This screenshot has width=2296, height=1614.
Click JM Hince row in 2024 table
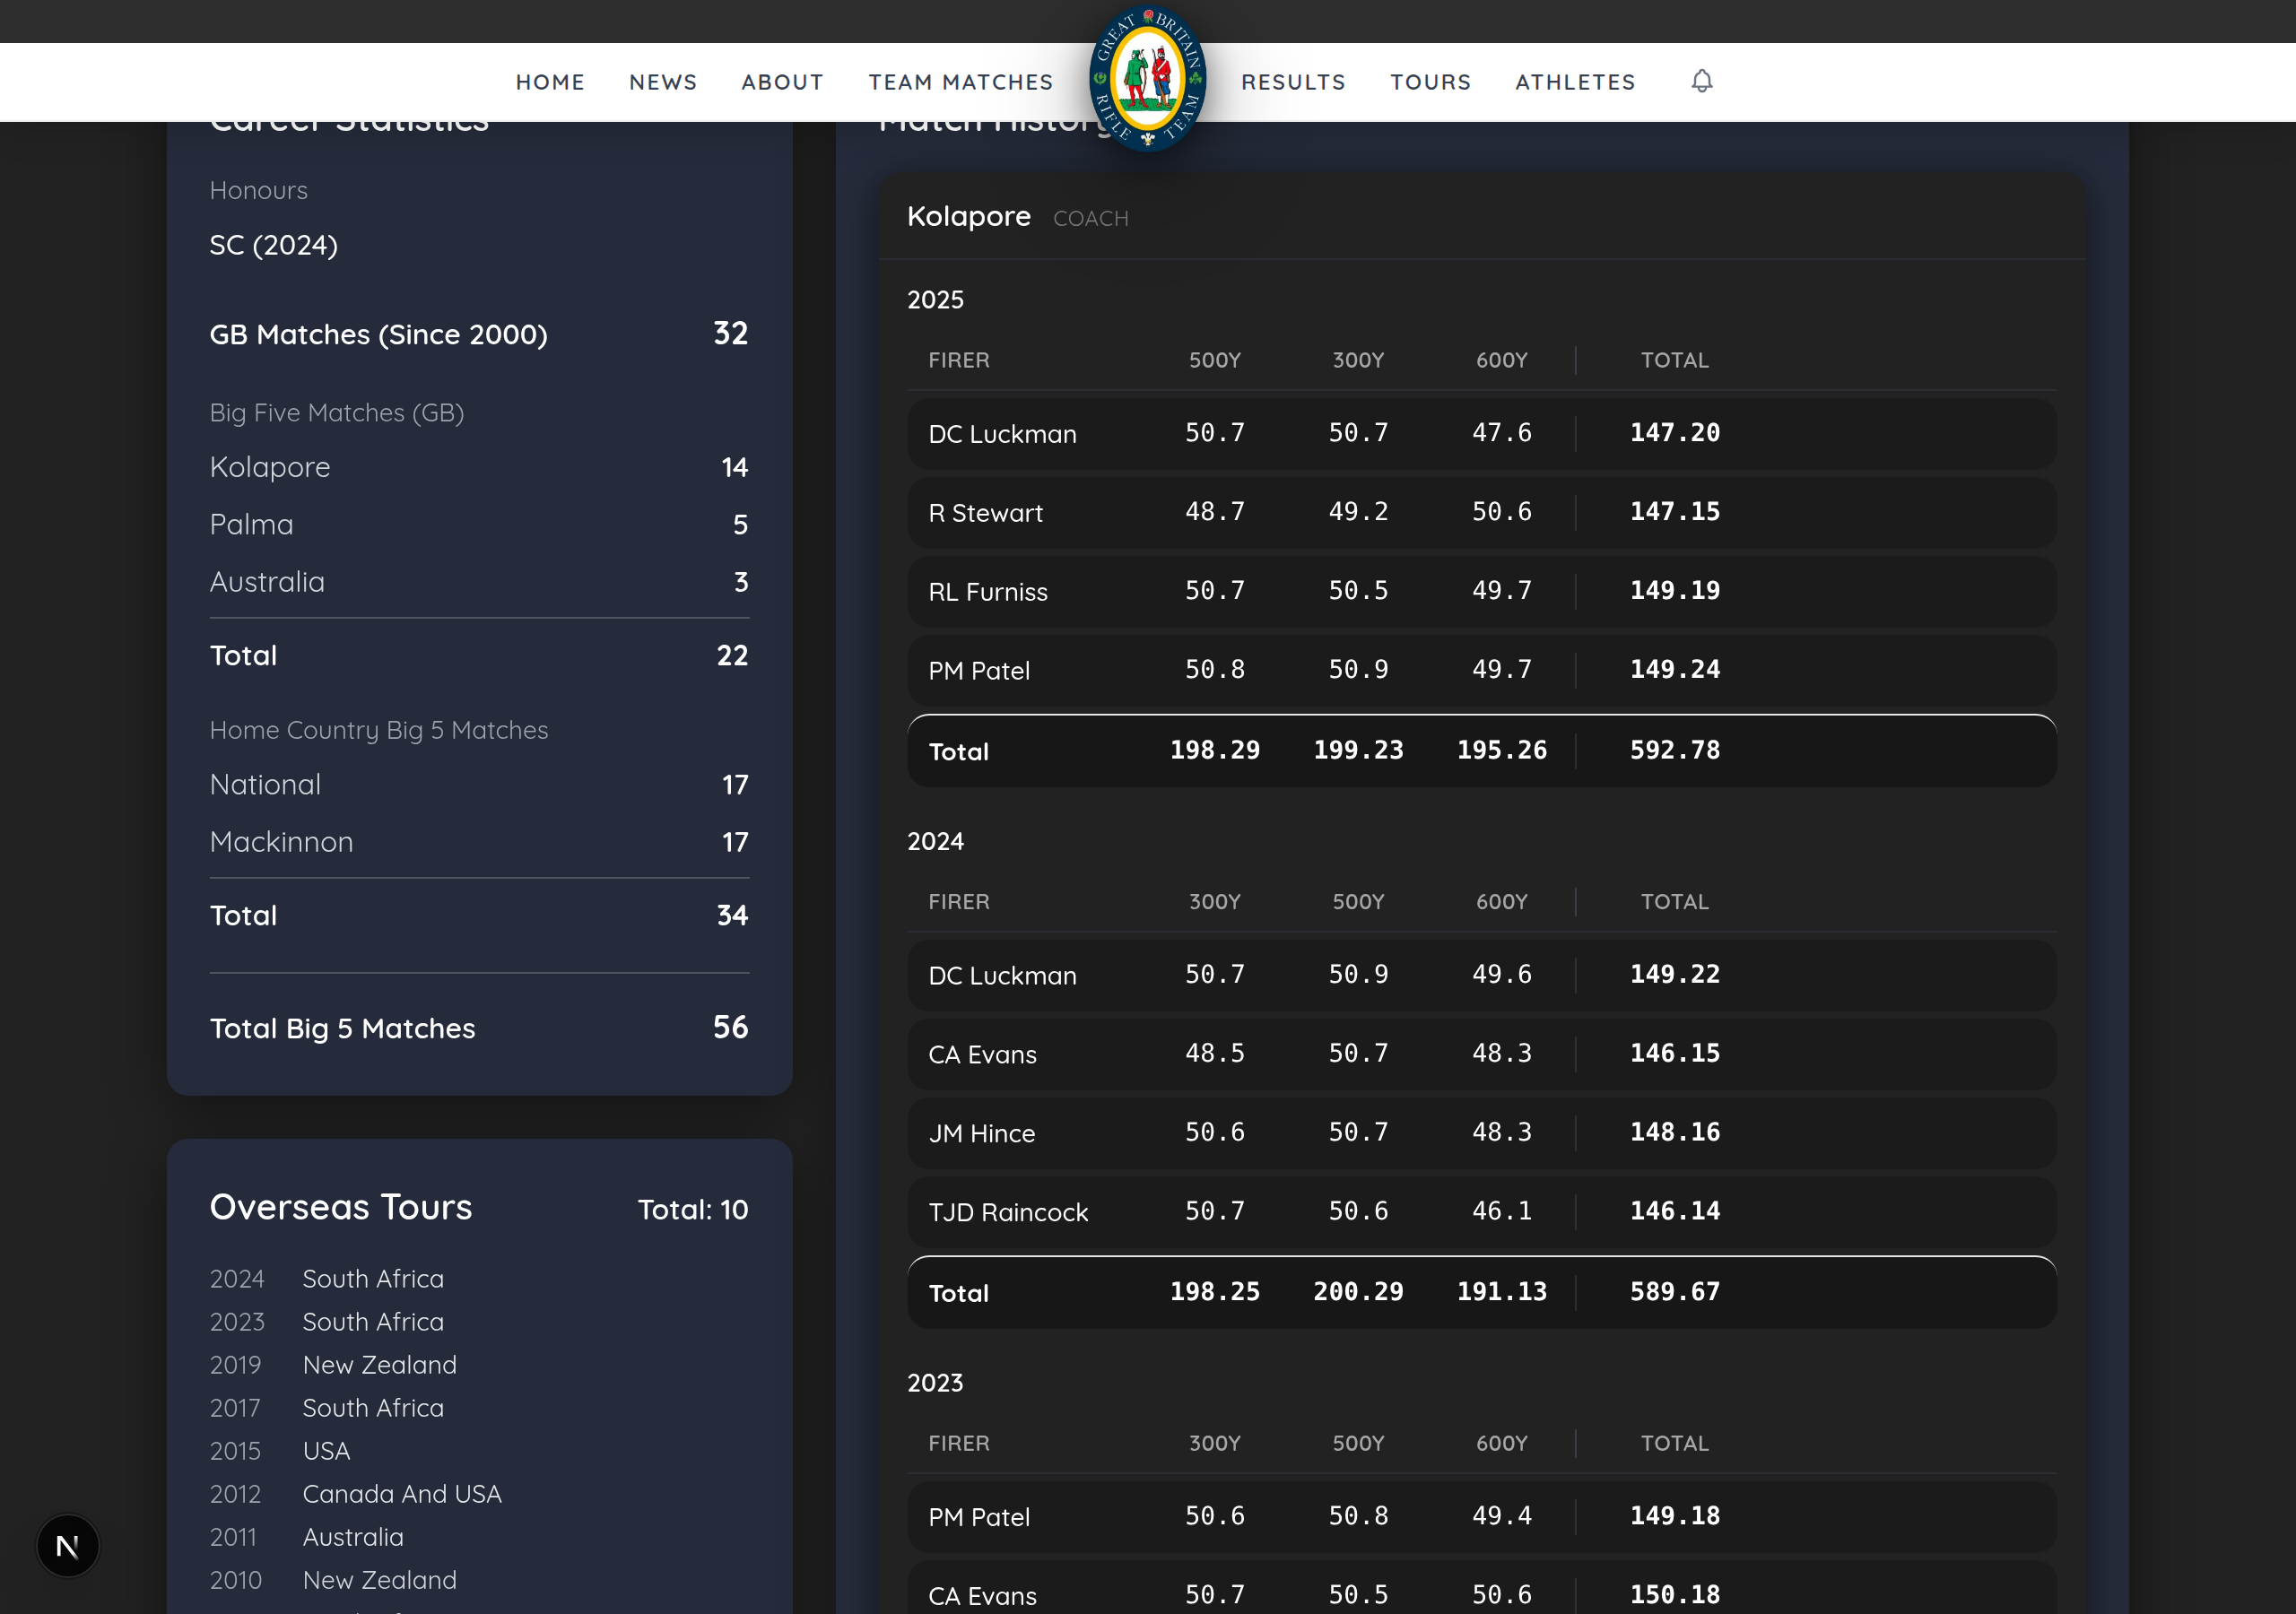(1481, 1133)
